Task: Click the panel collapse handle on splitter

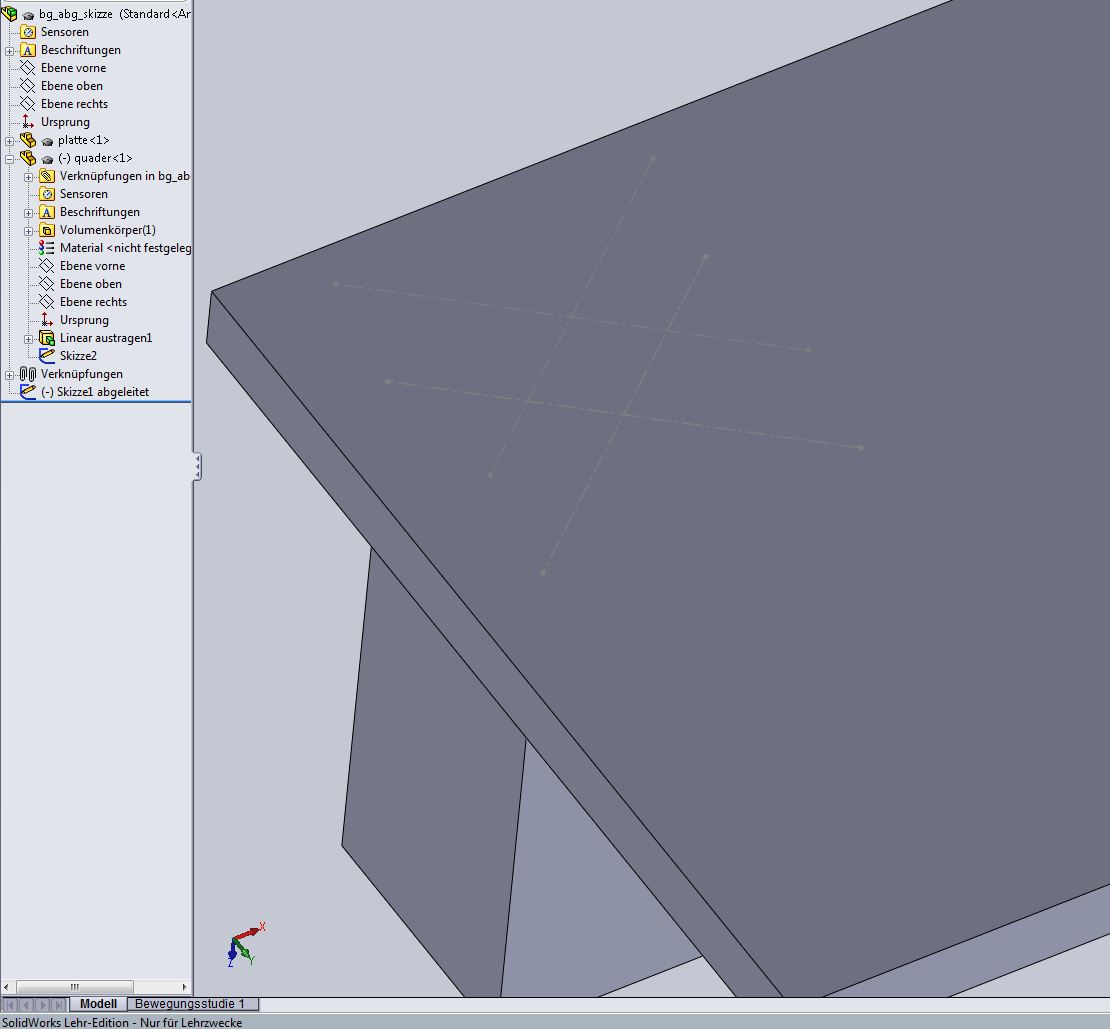Action: point(197,466)
